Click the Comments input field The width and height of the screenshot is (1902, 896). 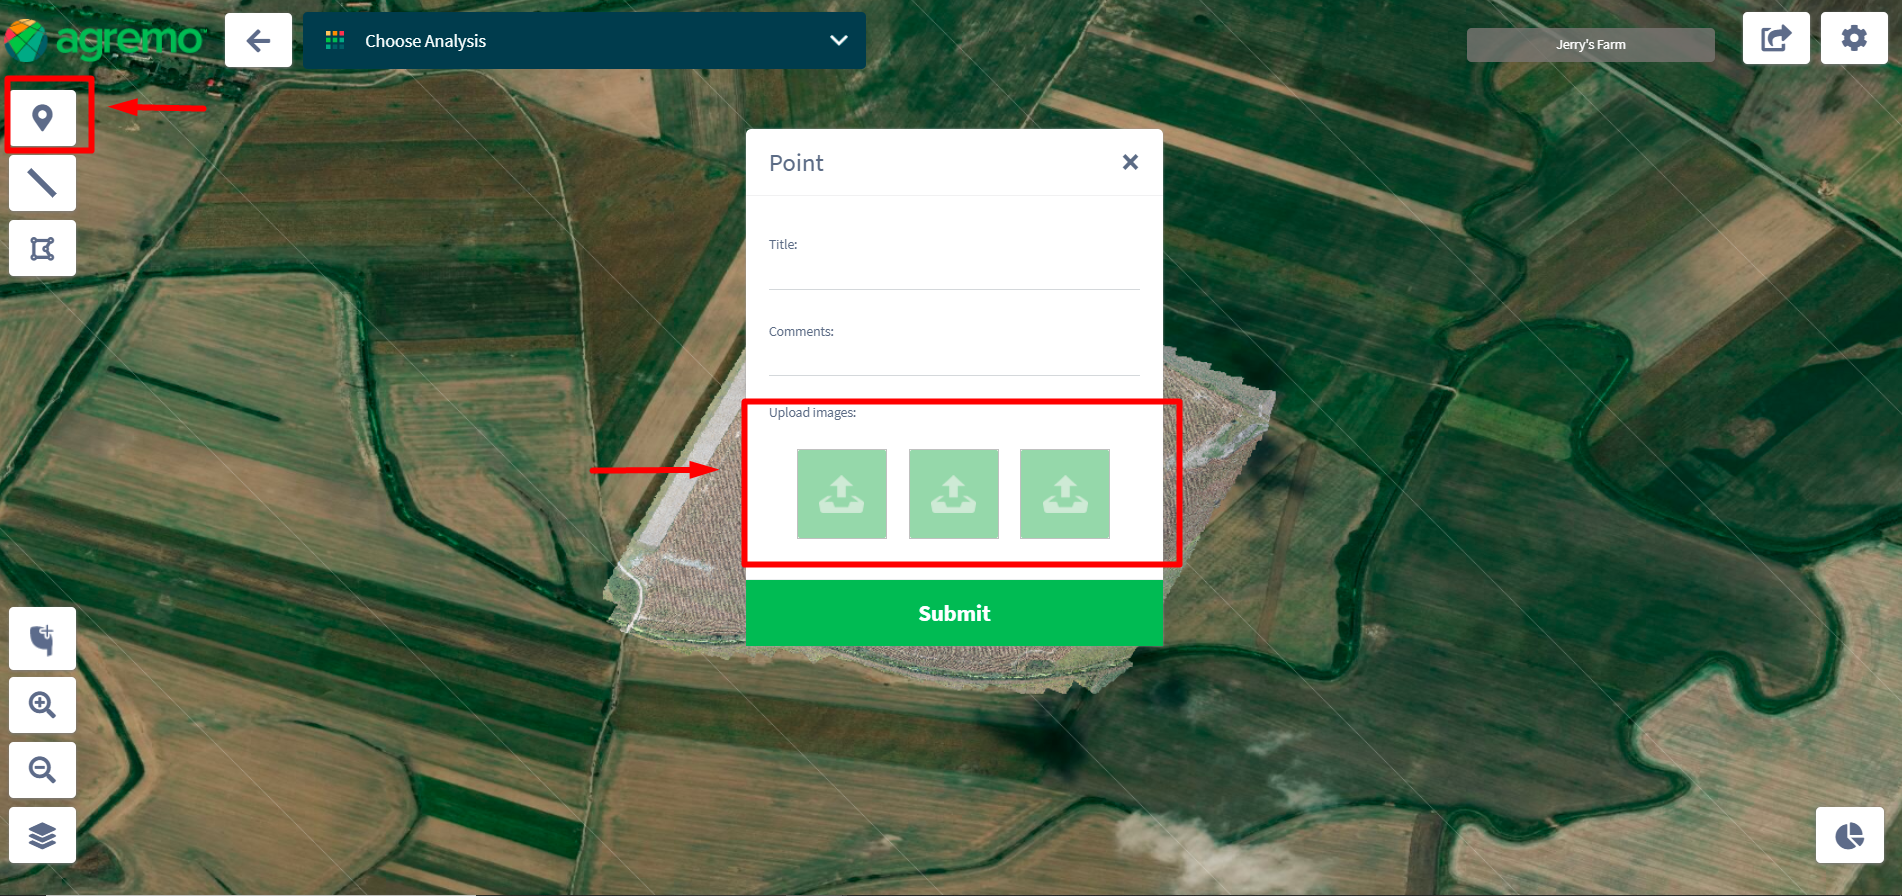pos(953,358)
